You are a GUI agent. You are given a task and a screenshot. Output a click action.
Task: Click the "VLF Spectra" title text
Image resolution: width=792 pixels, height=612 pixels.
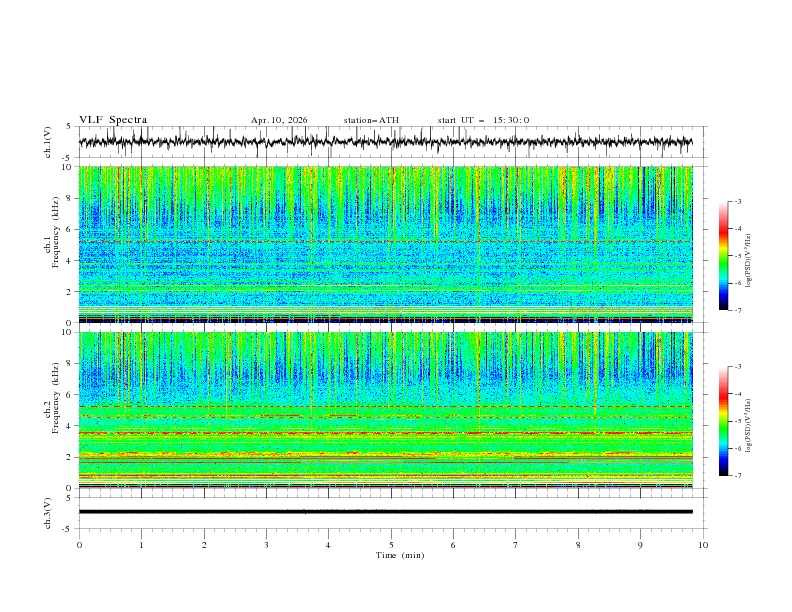pos(113,120)
